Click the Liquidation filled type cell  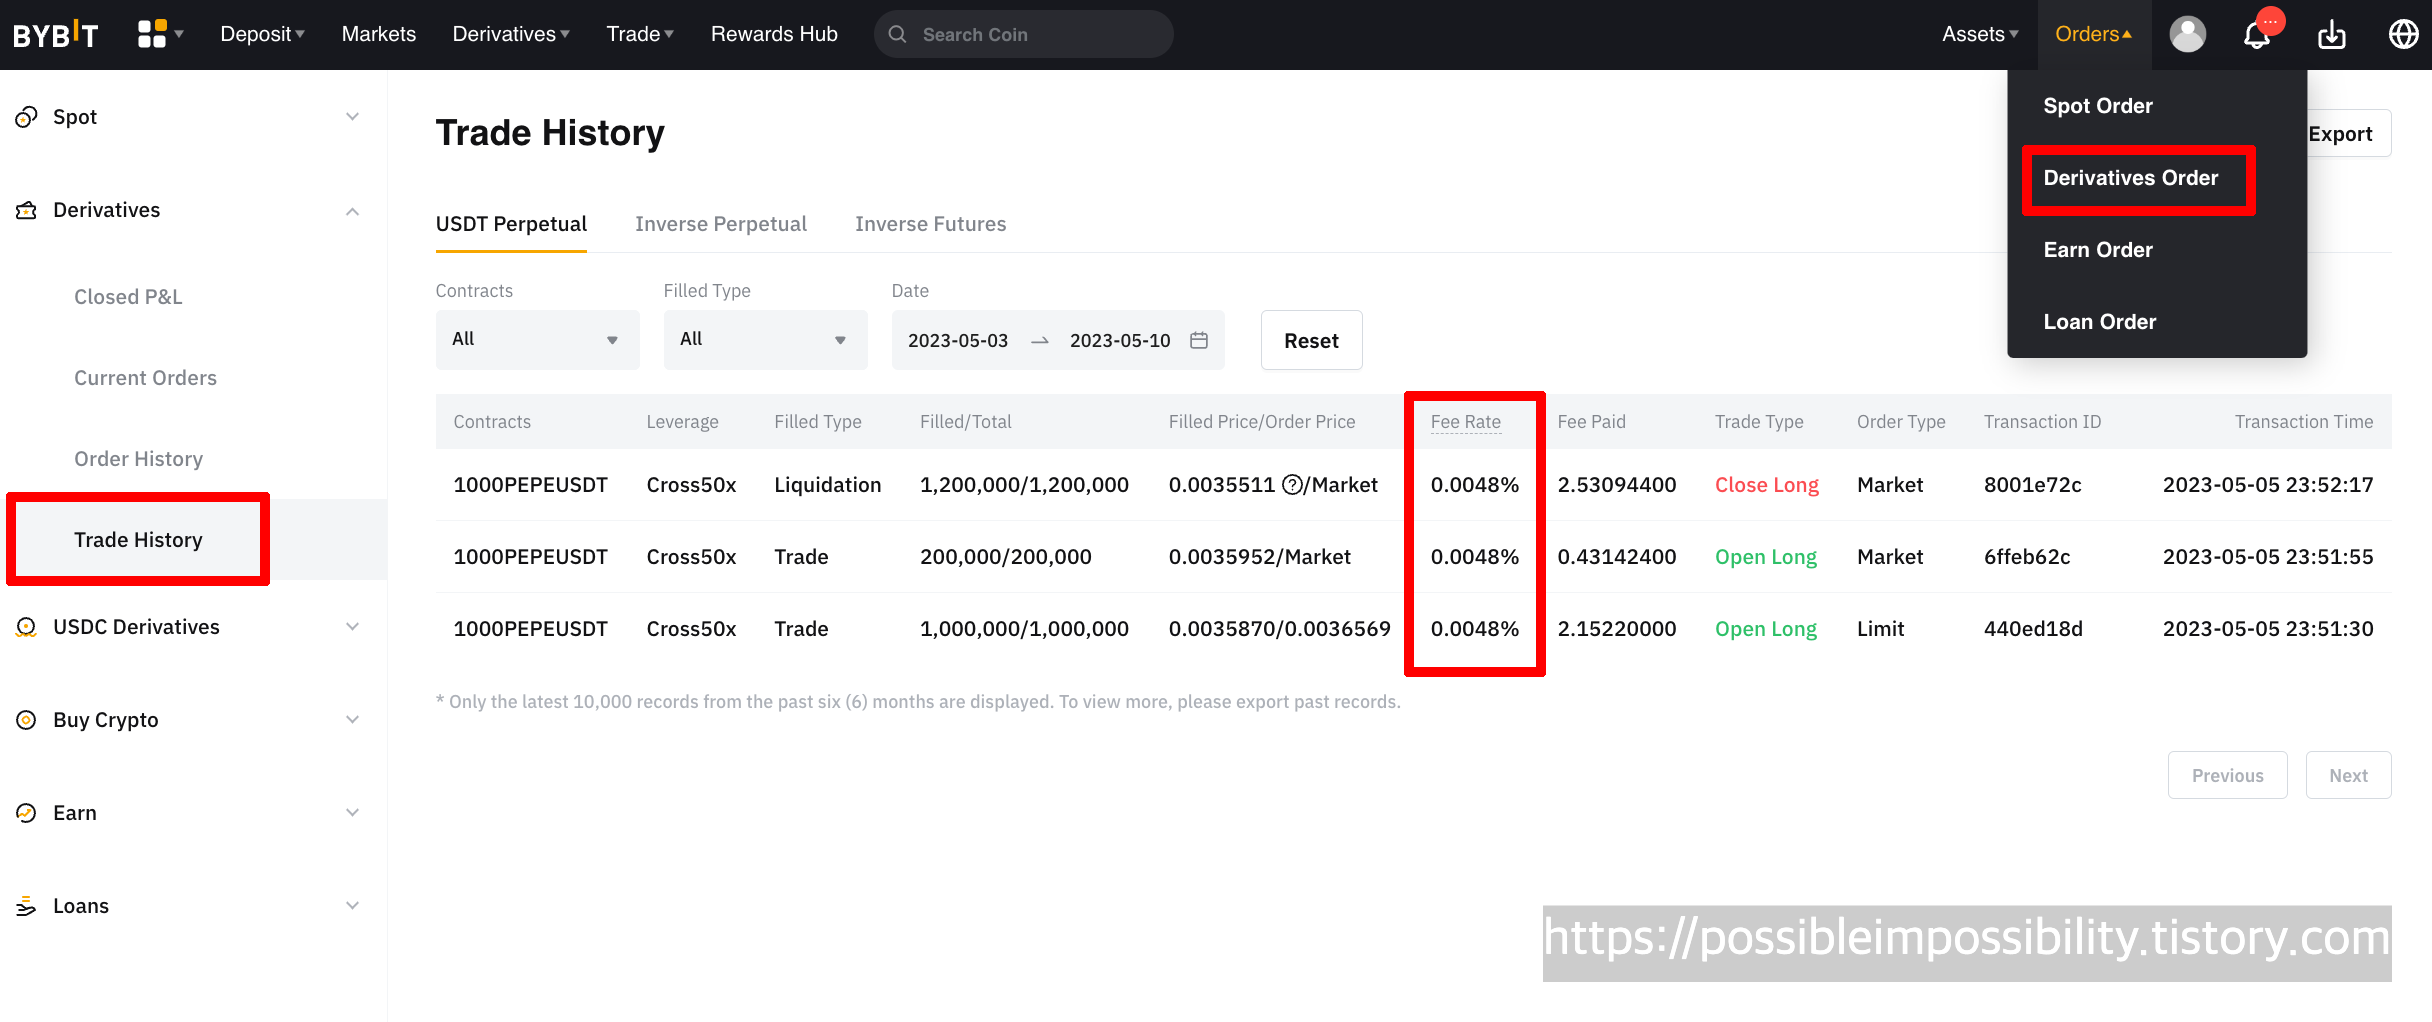pyautogui.click(x=827, y=485)
